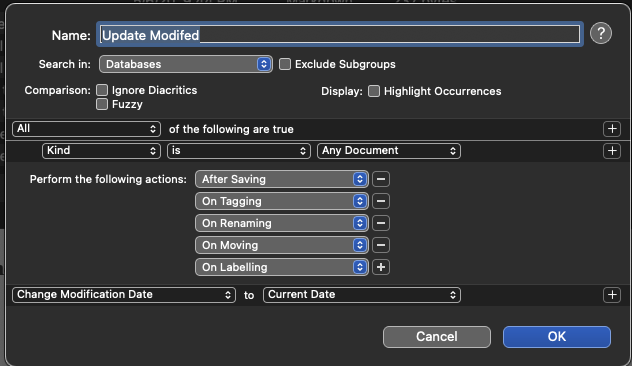Remove the On Renaming trigger
The image size is (632, 366).
pos(381,223)
